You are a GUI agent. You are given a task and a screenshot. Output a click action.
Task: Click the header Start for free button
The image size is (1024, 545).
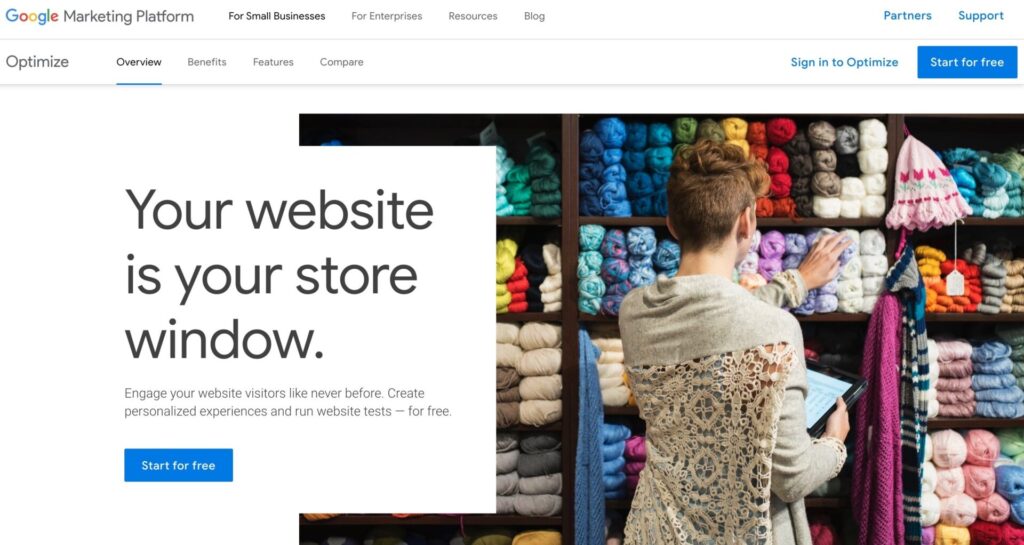click(967, 62)
